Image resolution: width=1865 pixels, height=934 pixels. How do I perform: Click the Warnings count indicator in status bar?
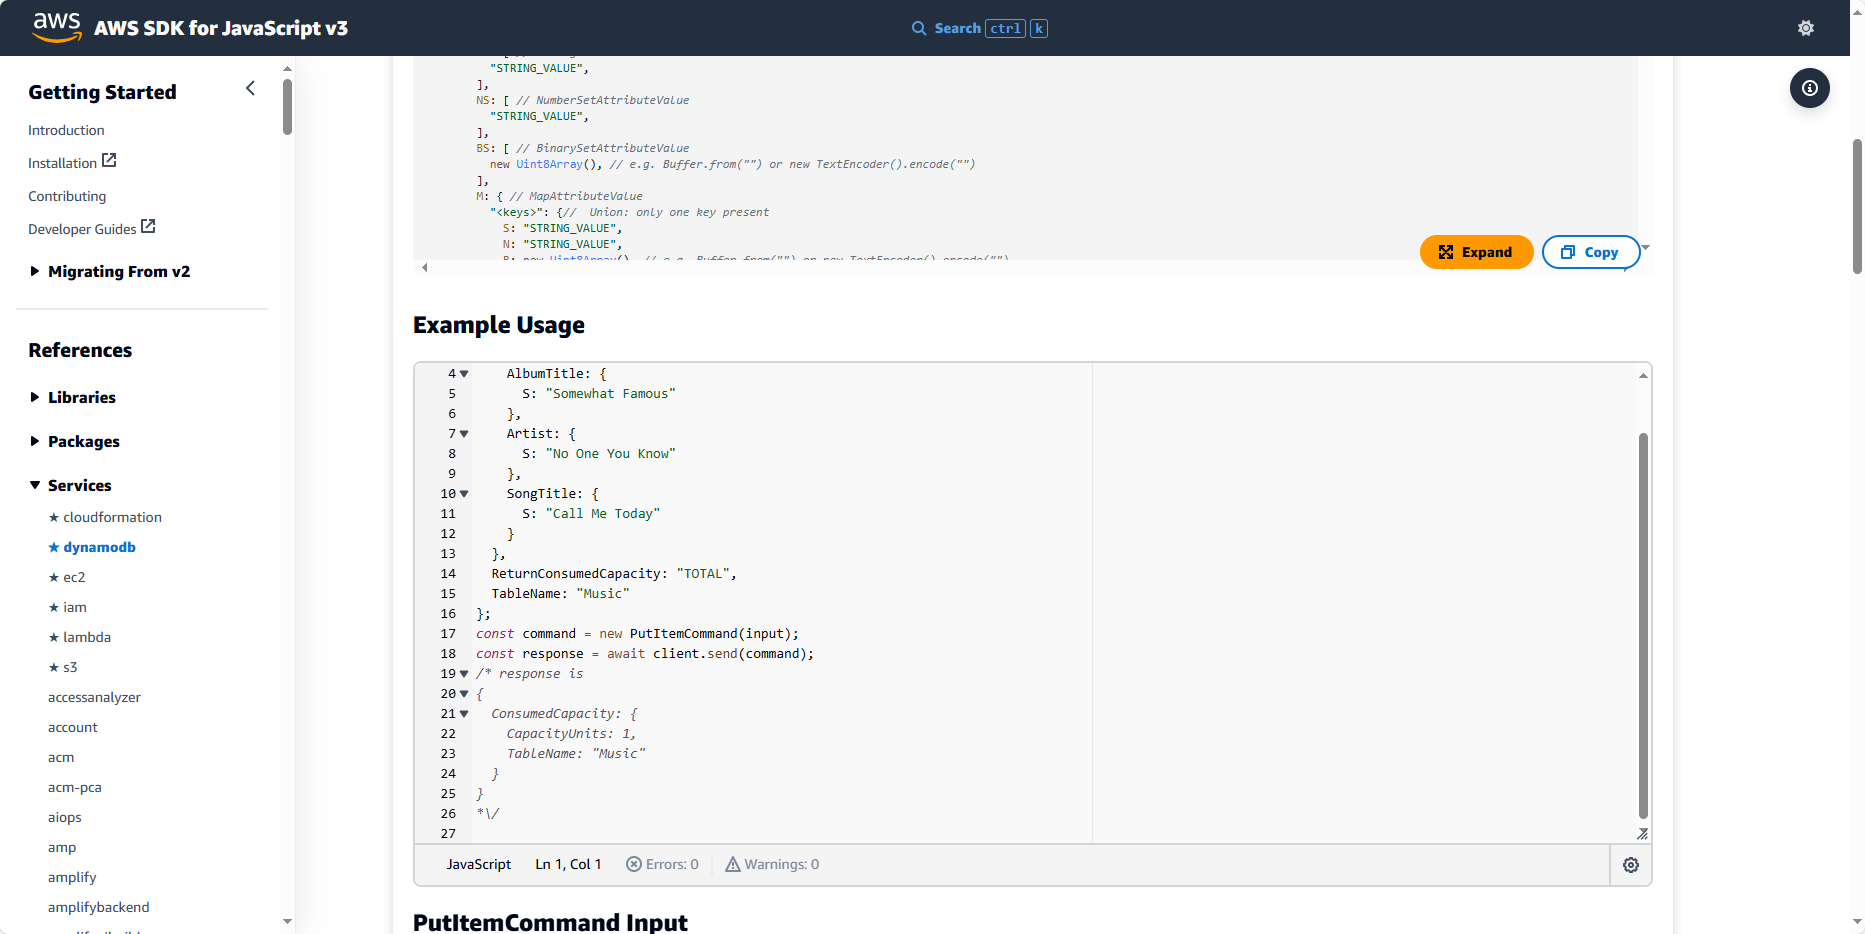coord(772,865)
